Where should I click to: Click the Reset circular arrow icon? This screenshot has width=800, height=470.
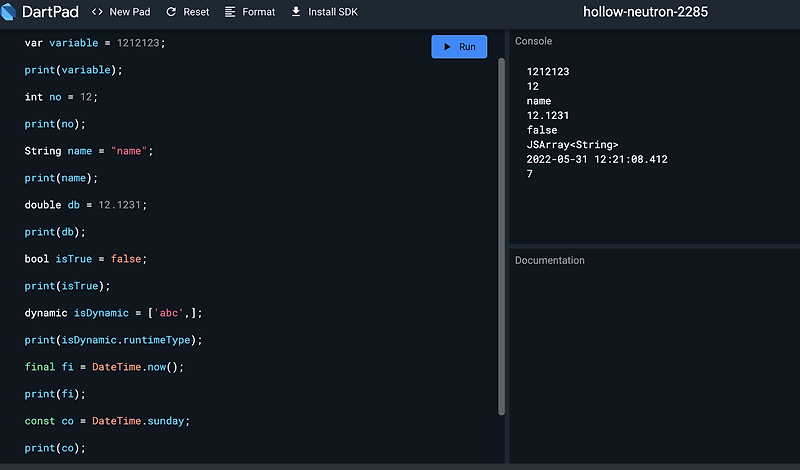(x=171, y=12)
